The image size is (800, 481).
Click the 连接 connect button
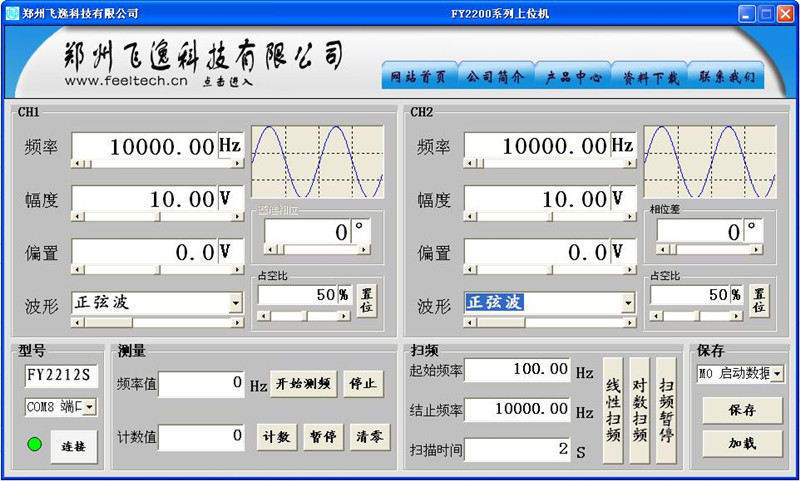(x=73, y=446)
